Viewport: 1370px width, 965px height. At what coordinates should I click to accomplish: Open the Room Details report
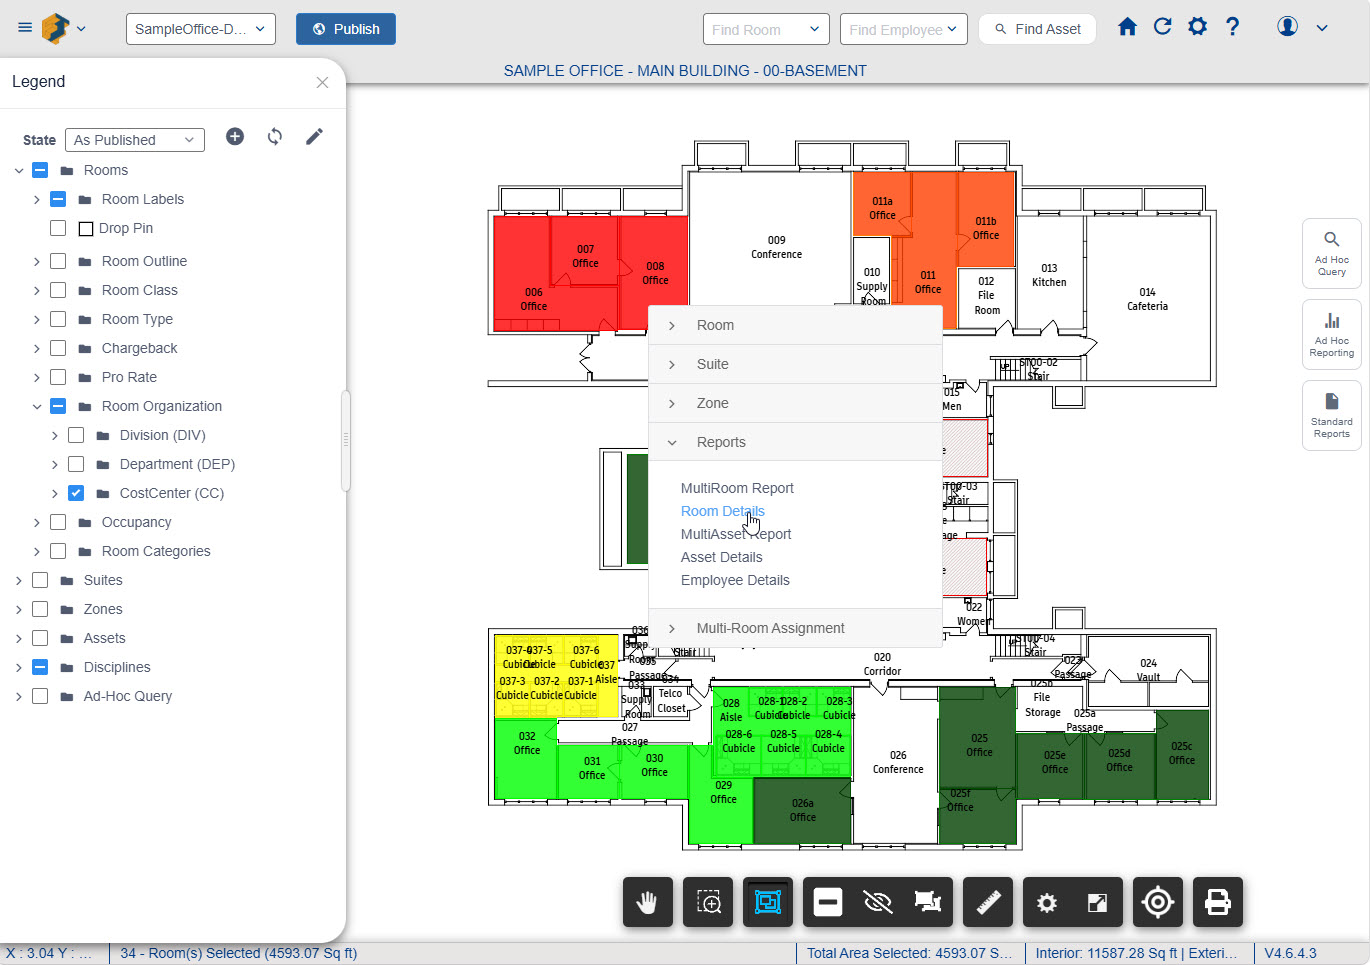[x=723, y=511]
